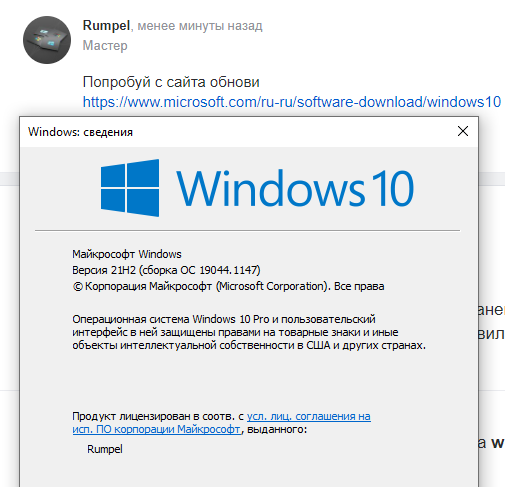Click the Windows: сведения title bar text

pos(80,132)
